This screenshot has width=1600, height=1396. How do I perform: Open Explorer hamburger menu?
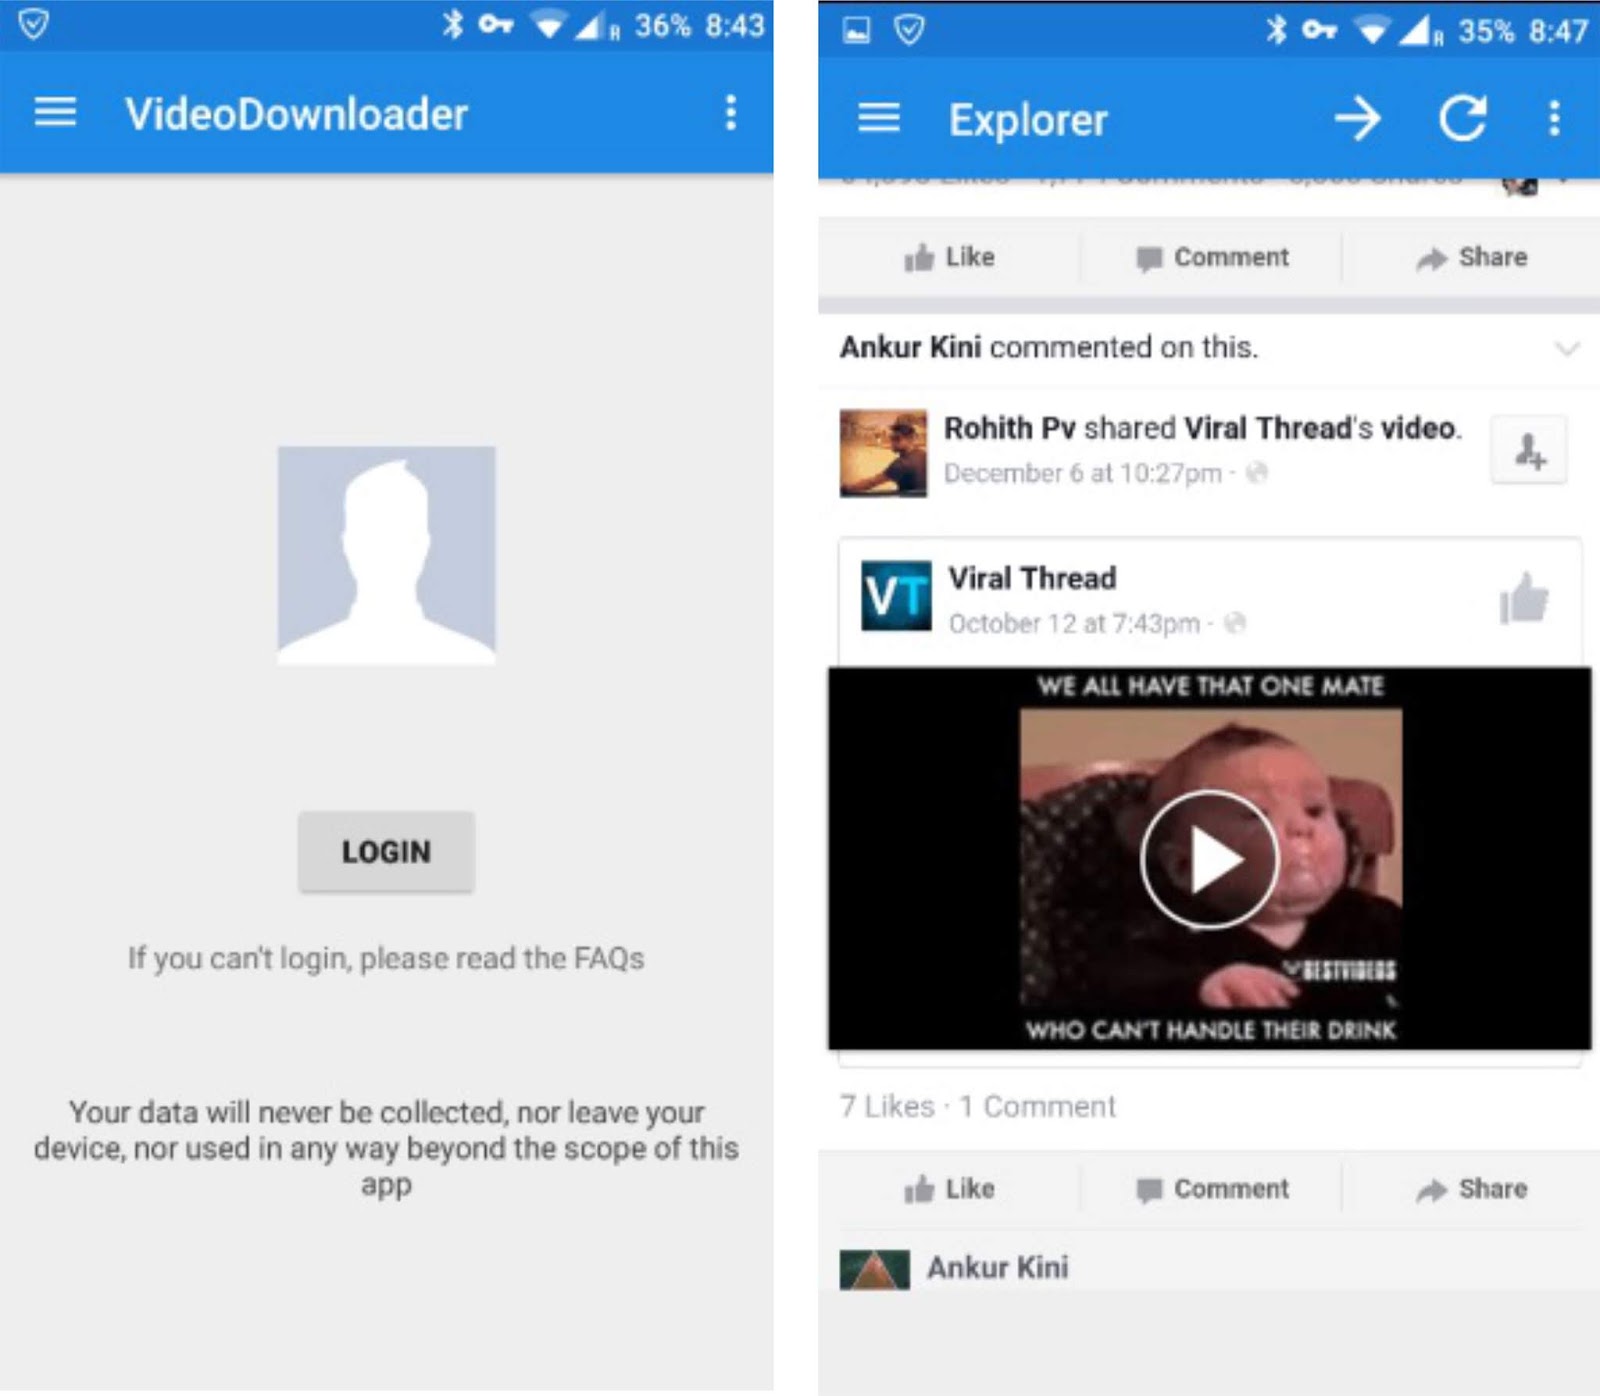pos(879,118)
